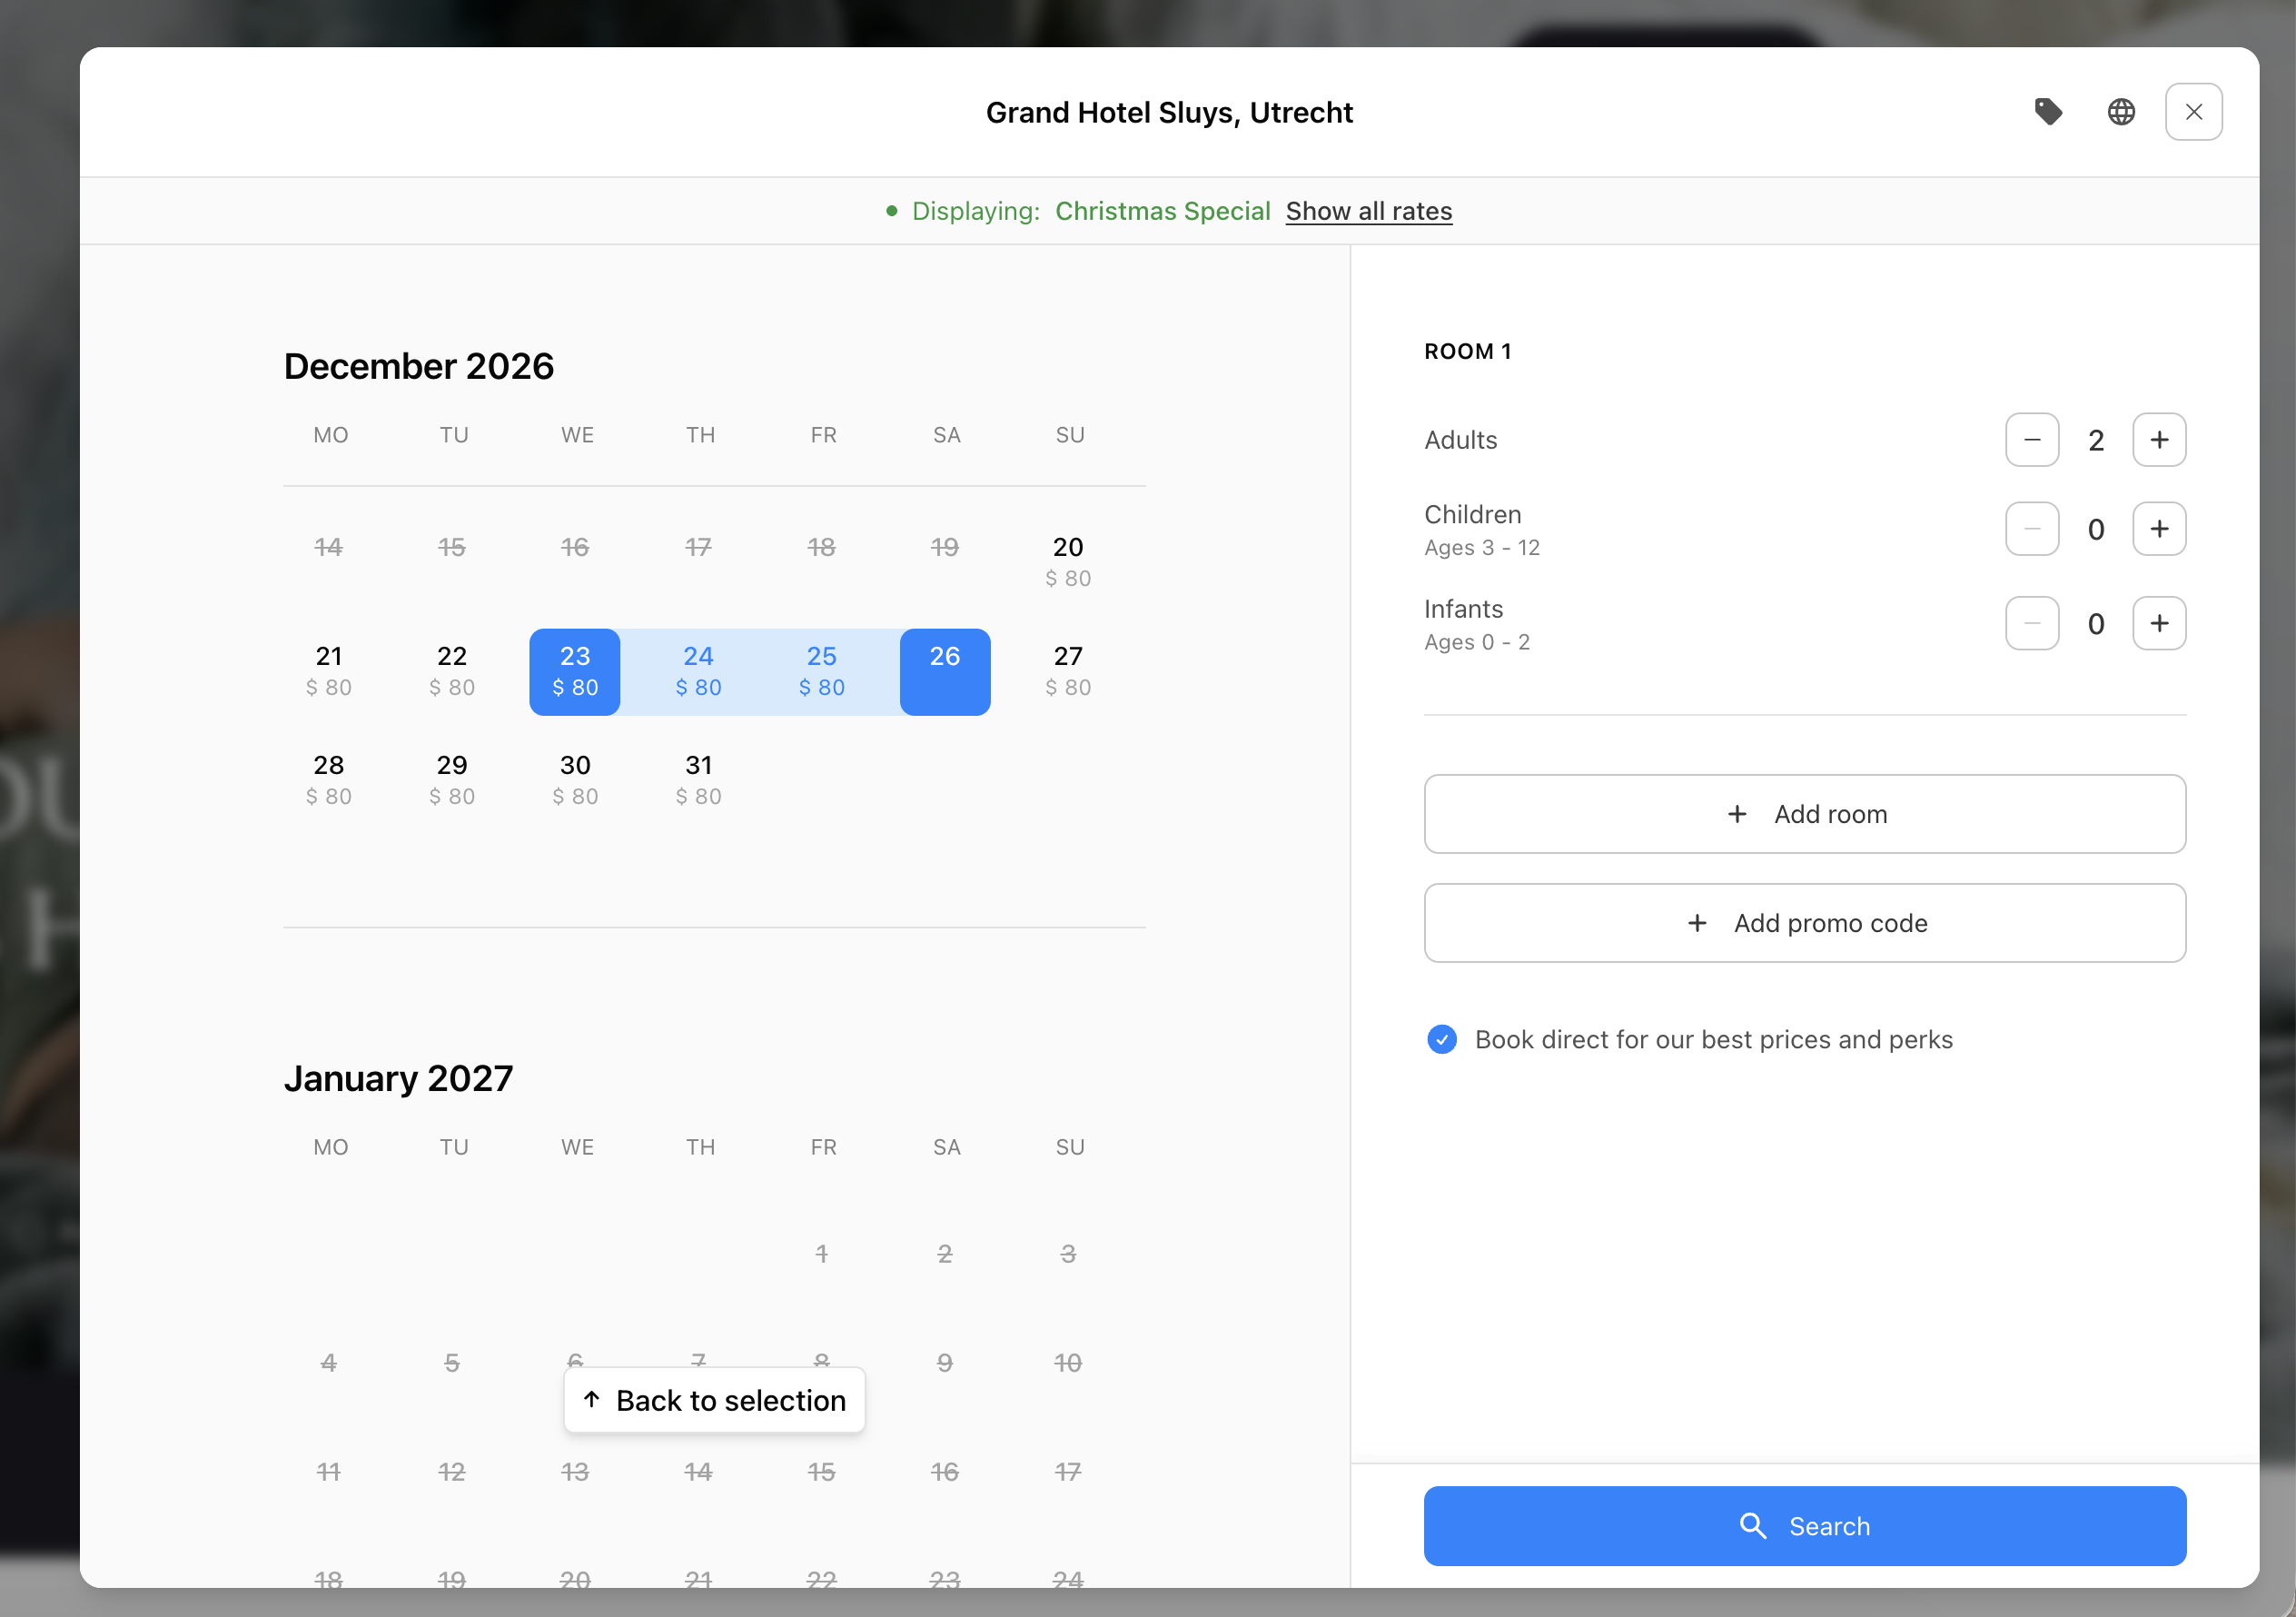
Task: Decrease the number of adults
Action: click(x=2032, y=440)
